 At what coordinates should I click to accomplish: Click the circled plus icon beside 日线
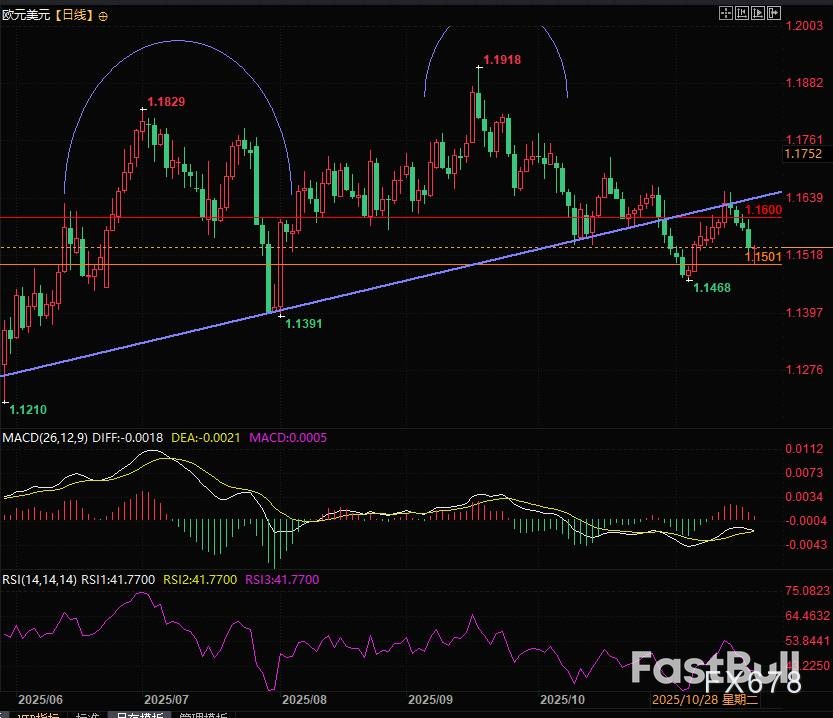pyautogui.click(x=102, y=15)
